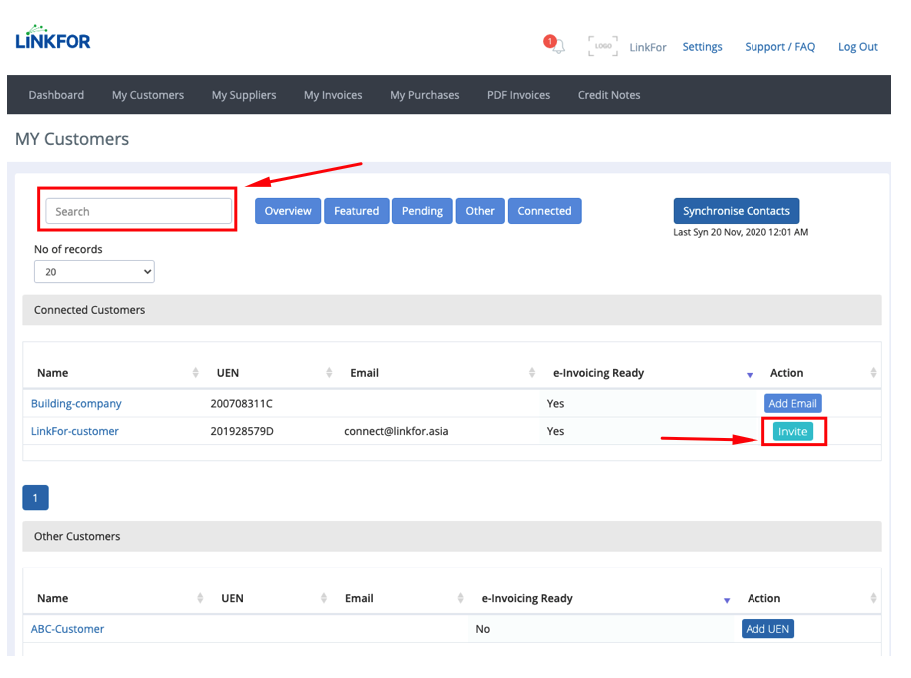This screenshot has width=911, height=678.
Task: Sort Connected Customers by Action column arrows
Action: [x=873, y=373]
